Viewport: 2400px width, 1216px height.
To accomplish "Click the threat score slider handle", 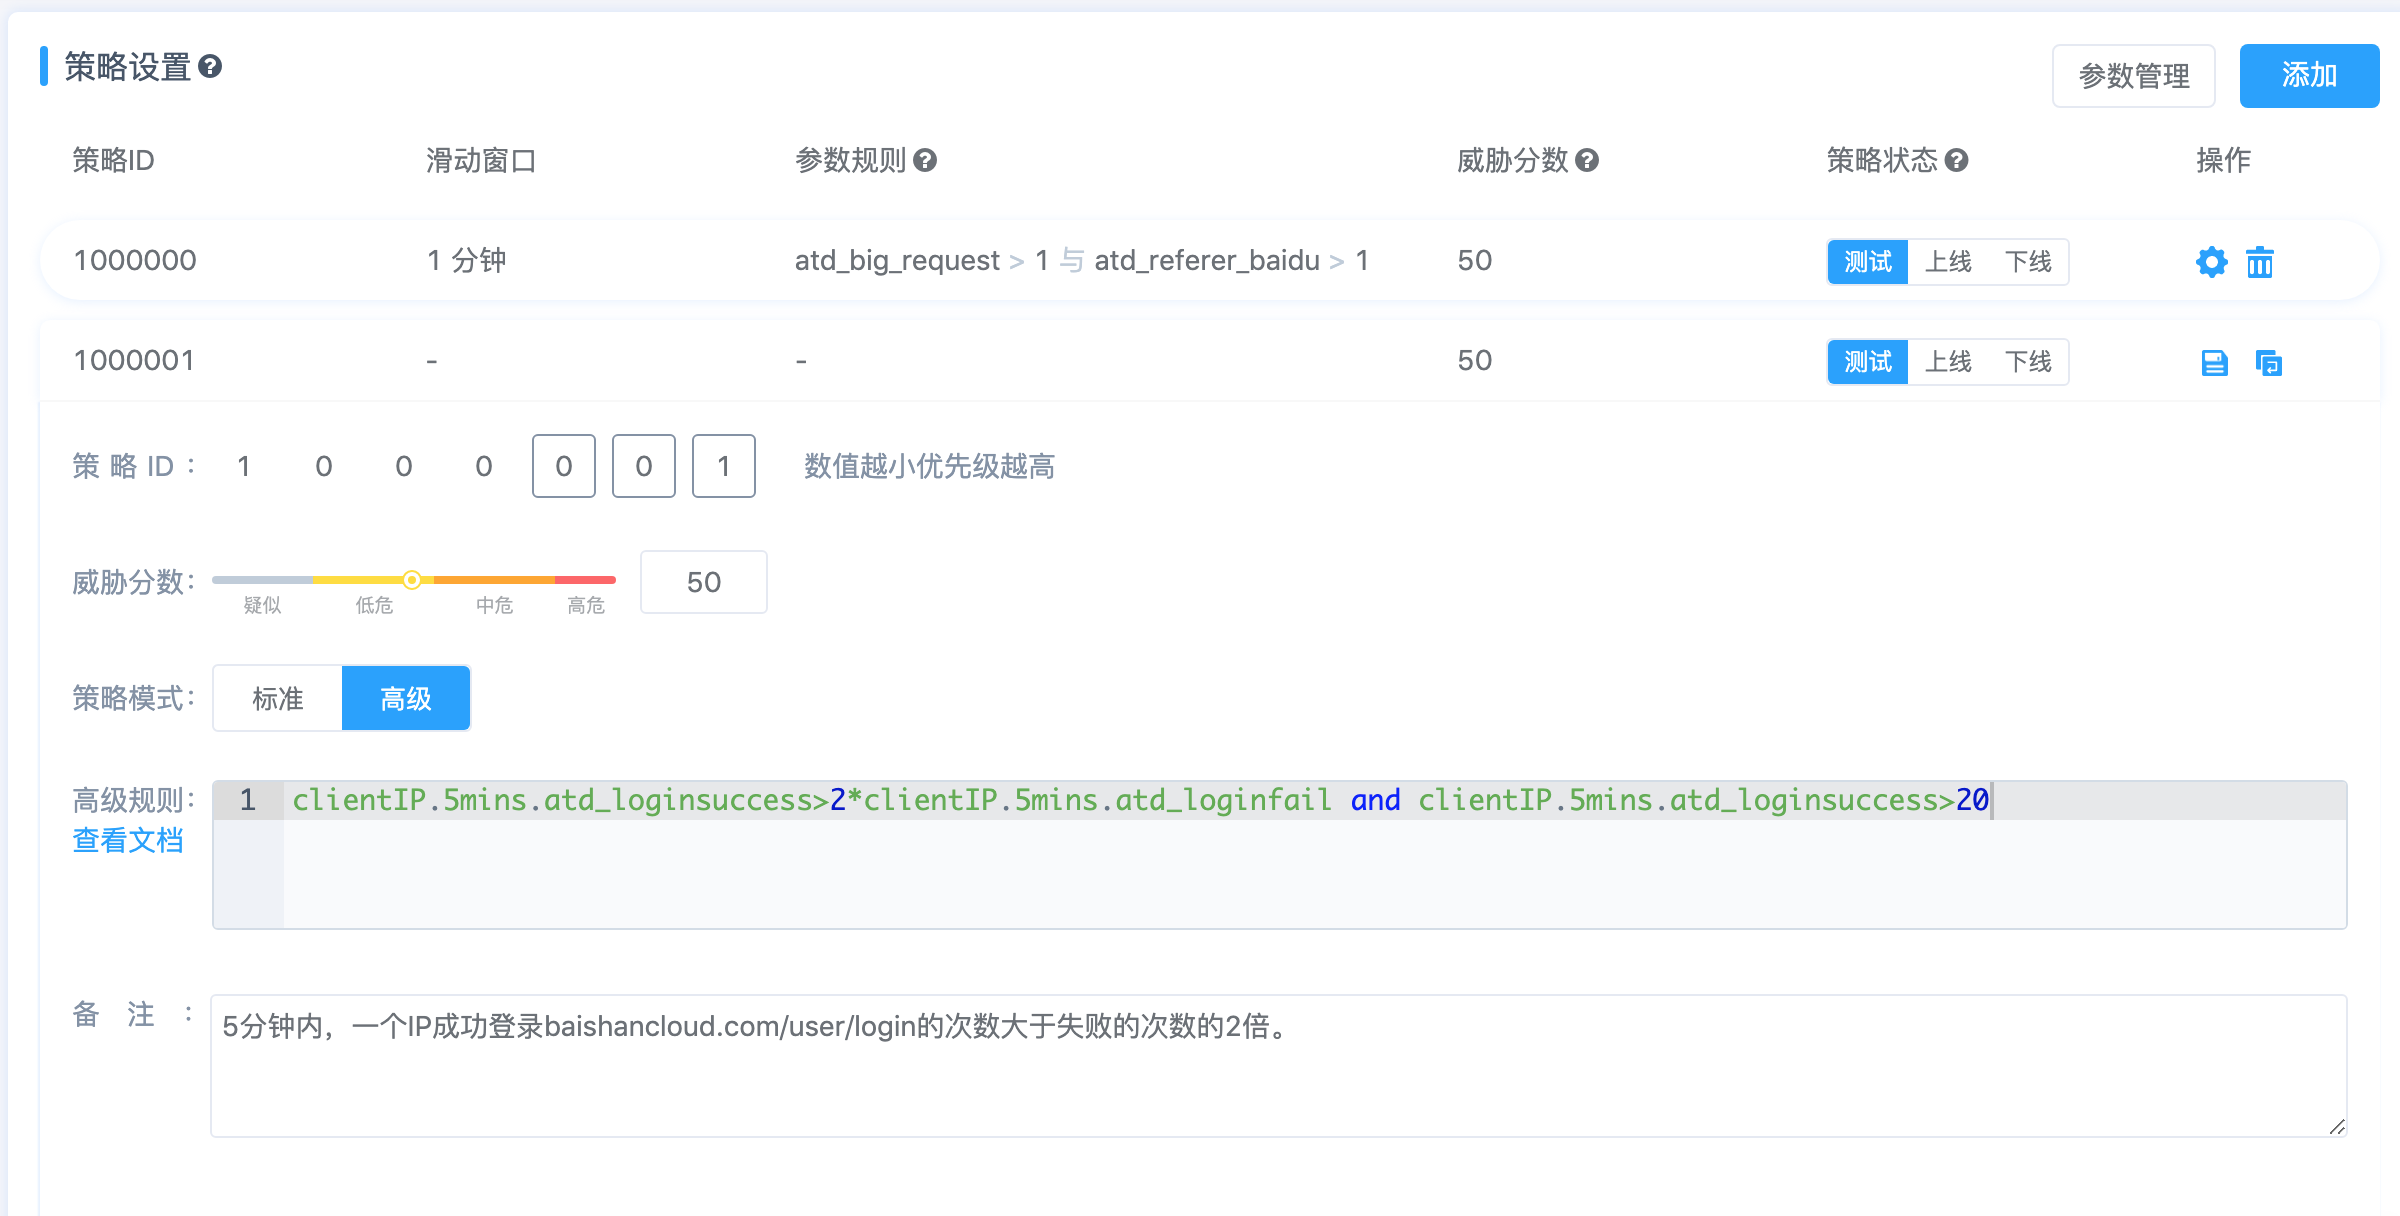I will 412,580.
